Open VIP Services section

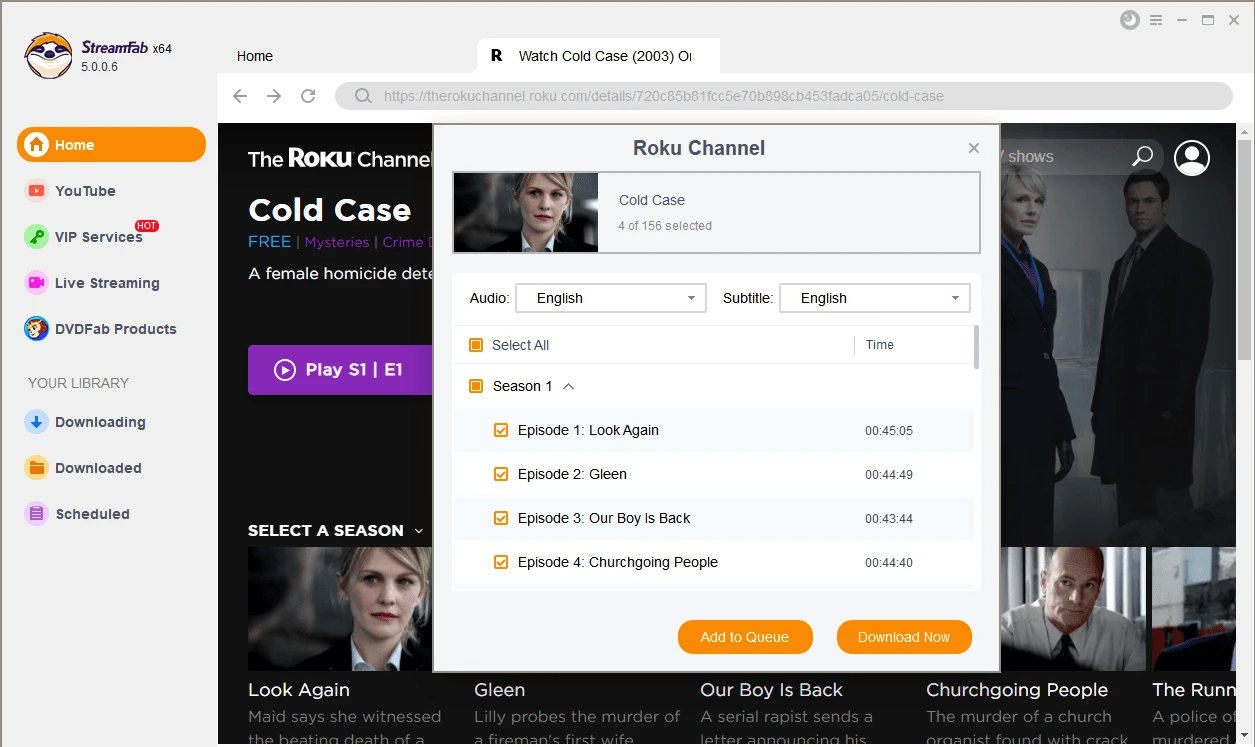click(98, 237)
